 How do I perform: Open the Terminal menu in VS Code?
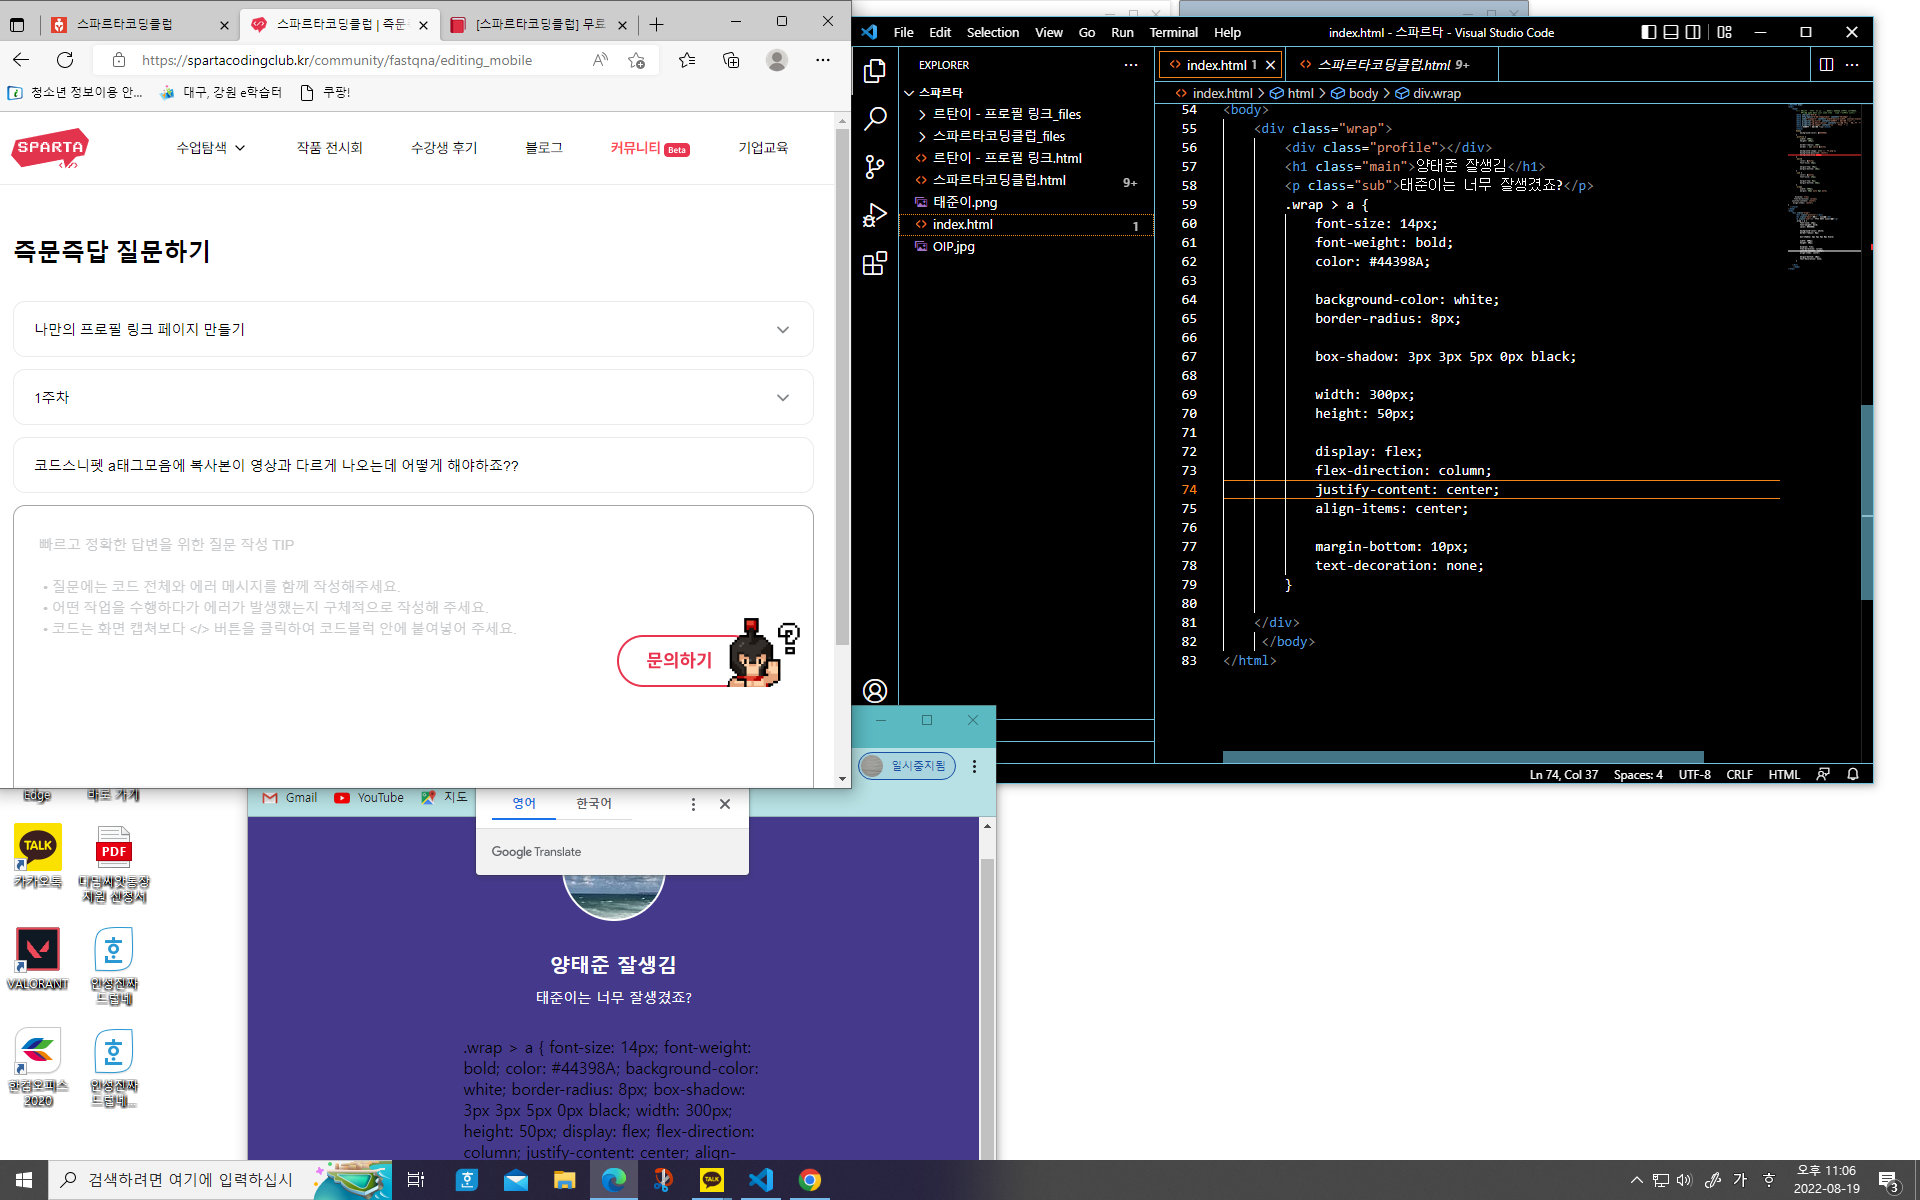click(x=1173, y=32)
